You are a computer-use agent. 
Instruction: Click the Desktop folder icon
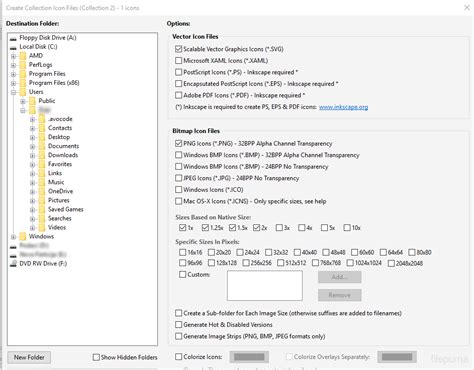(x=42, y=137)
